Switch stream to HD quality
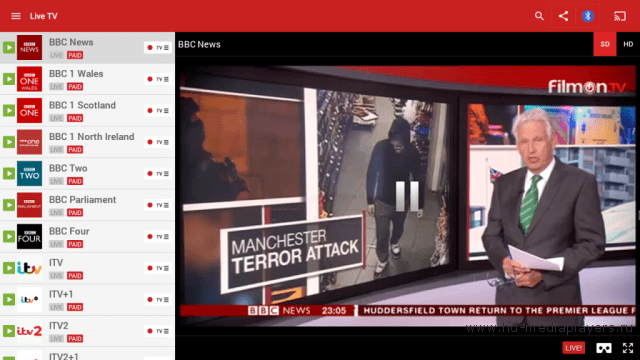640x360 pixels. [628, 44]
